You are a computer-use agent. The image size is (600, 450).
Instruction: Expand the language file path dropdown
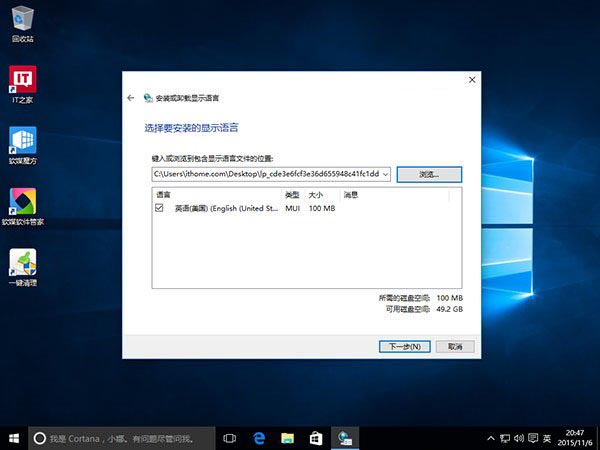coord(386,174)
